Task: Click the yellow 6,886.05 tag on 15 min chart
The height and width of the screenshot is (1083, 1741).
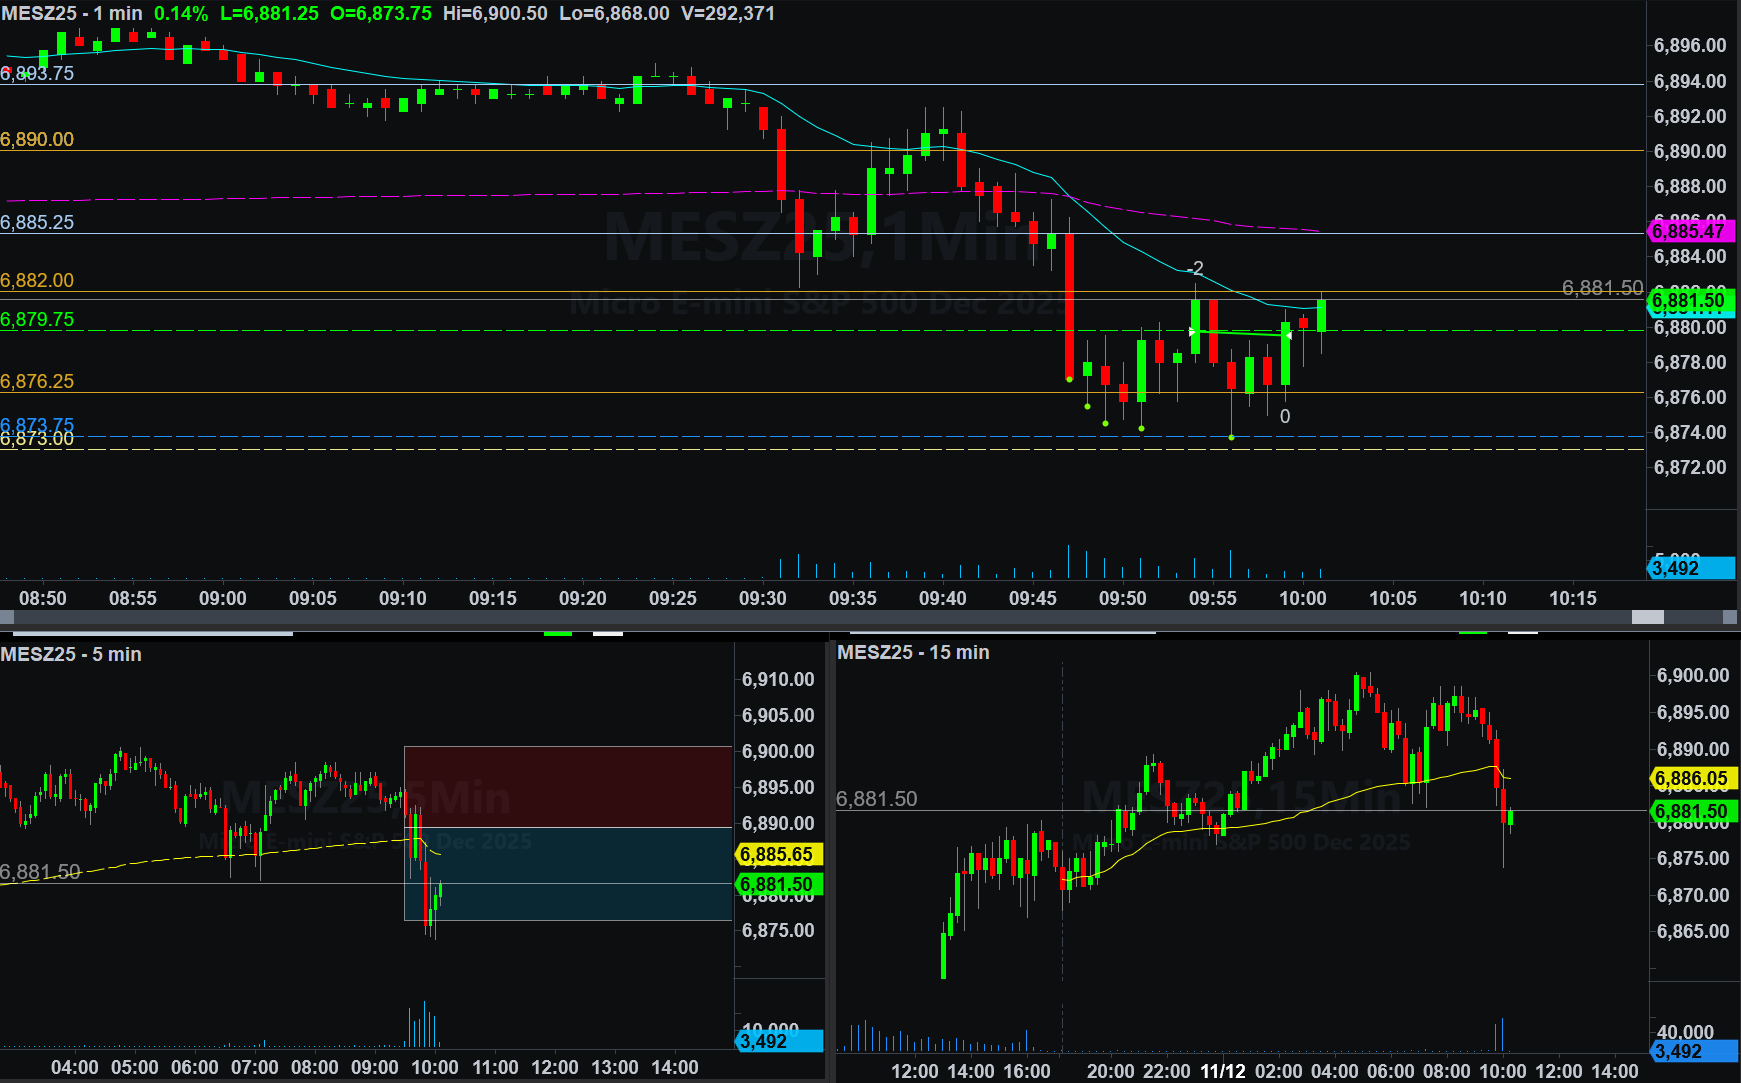Action: pyautogui.click(x=1691, y=778)
